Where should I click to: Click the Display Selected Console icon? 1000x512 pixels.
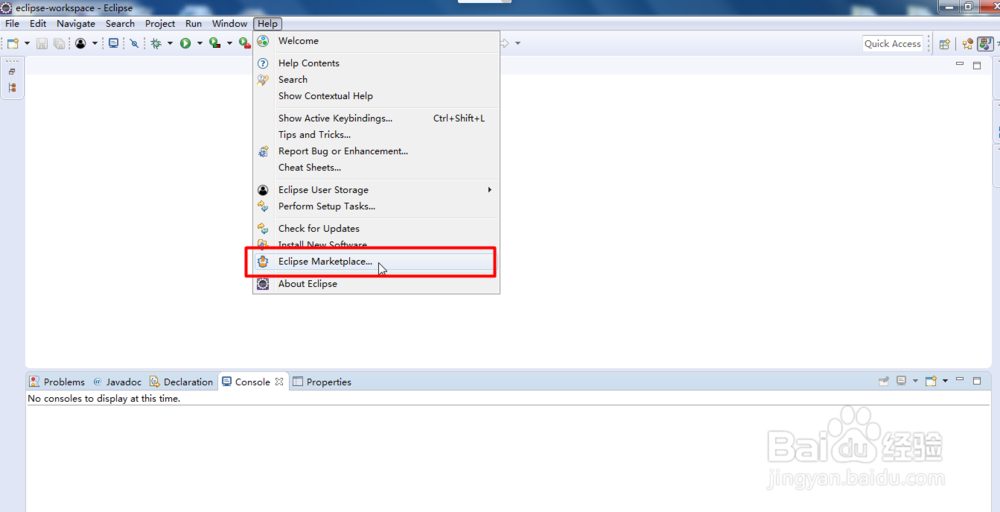(x=901, y=381)
